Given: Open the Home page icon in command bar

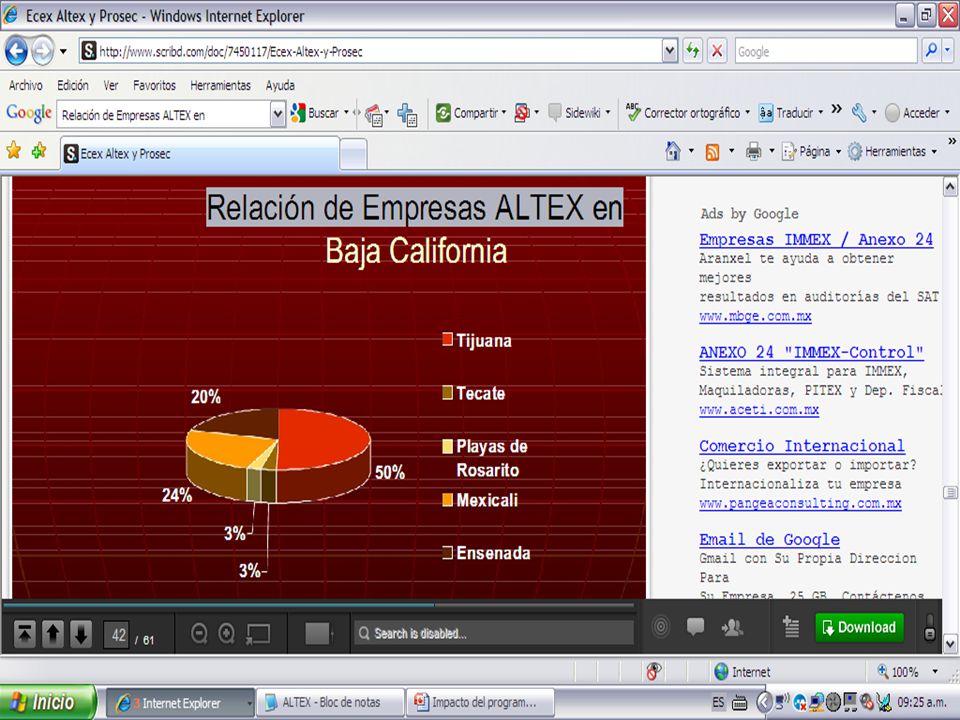Looking at the screenshot, I should [673, 151].
